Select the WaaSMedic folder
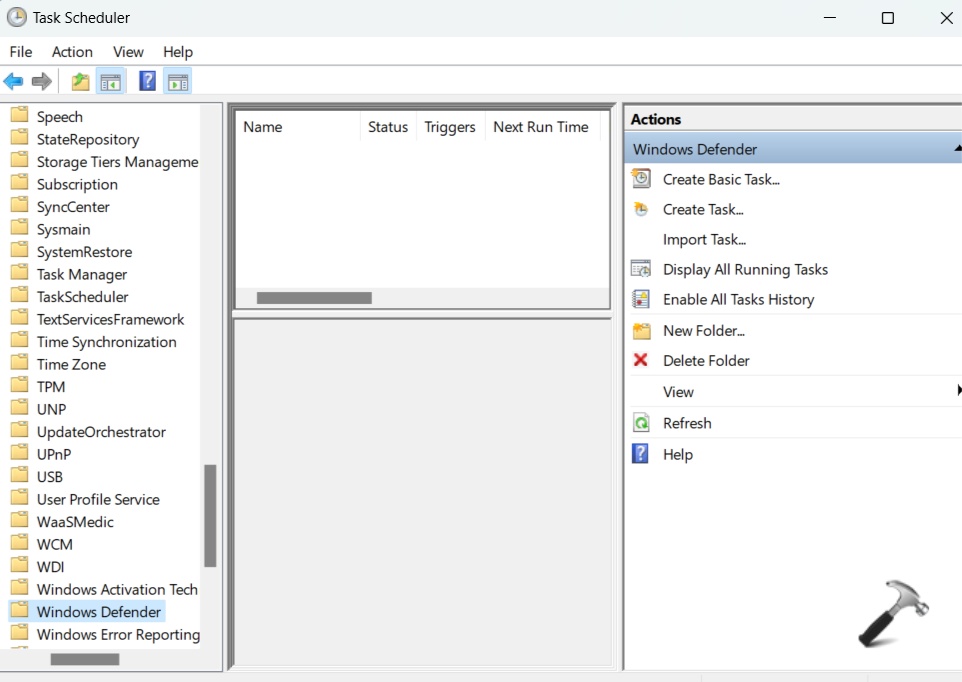The width and height of the screenshot is (962, 682). click(x=75, y=522)
